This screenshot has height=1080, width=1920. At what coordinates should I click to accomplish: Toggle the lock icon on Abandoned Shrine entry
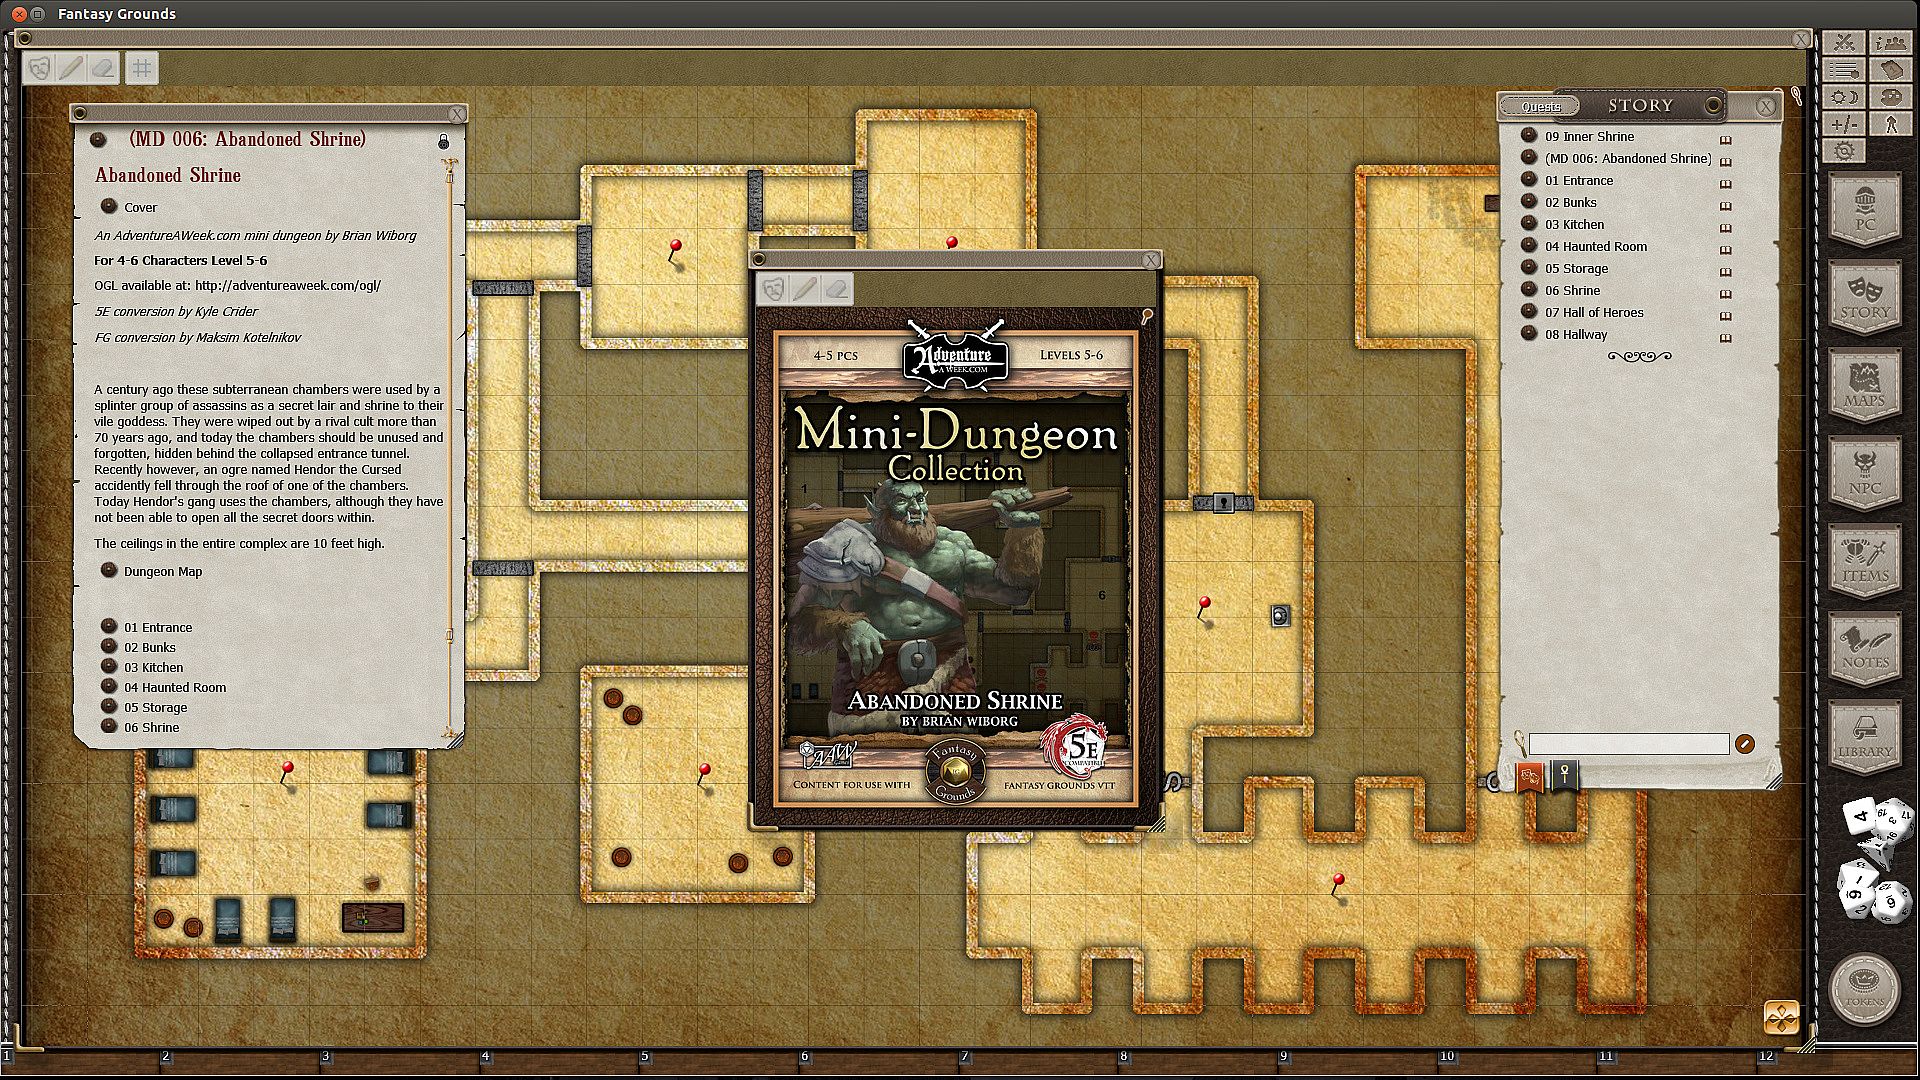click(444, 142)
